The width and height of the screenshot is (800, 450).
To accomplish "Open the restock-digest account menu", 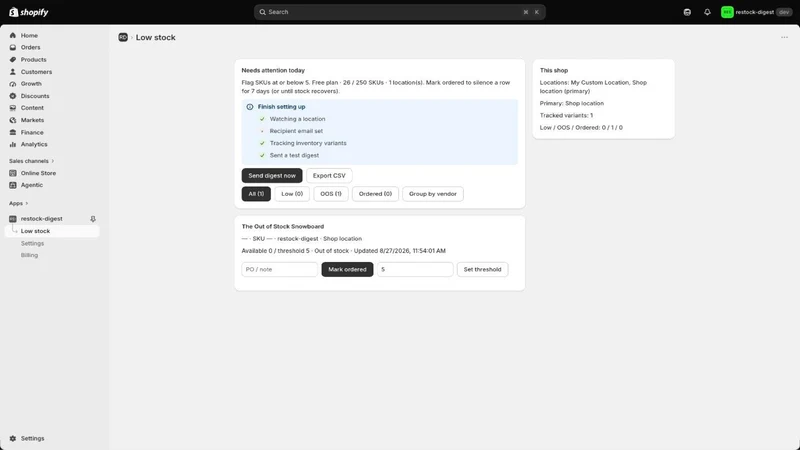I will 757,12.
